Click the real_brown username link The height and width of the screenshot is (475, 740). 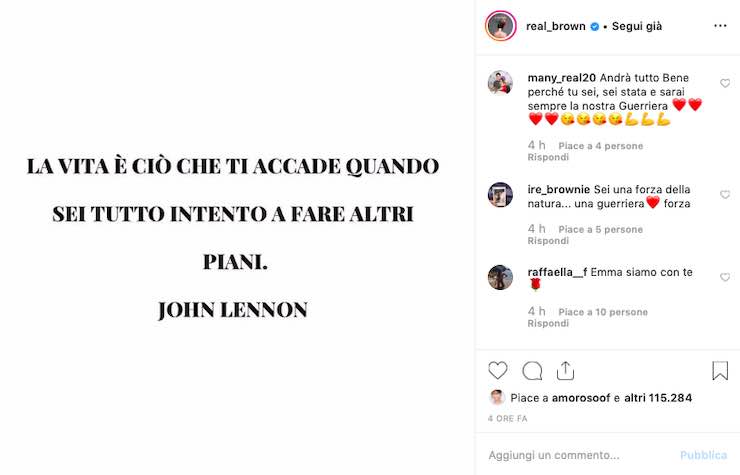tap(556, 26)
